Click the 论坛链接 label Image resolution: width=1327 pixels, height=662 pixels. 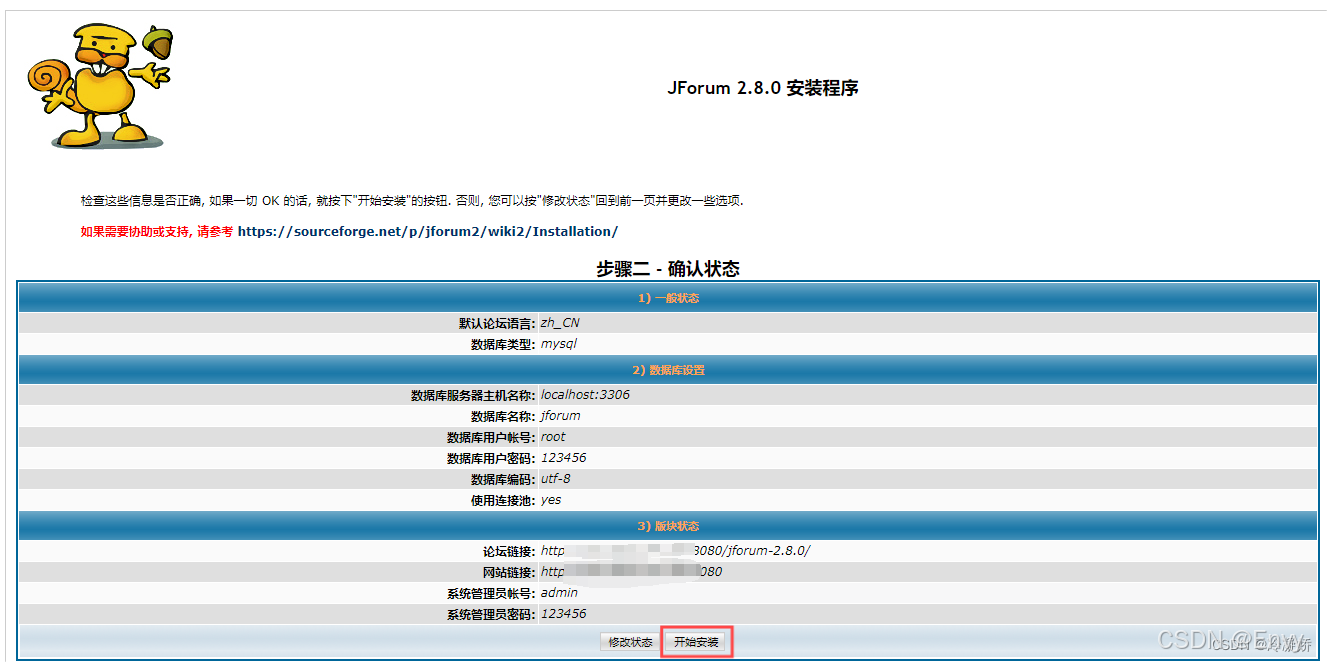click(509, 552)
